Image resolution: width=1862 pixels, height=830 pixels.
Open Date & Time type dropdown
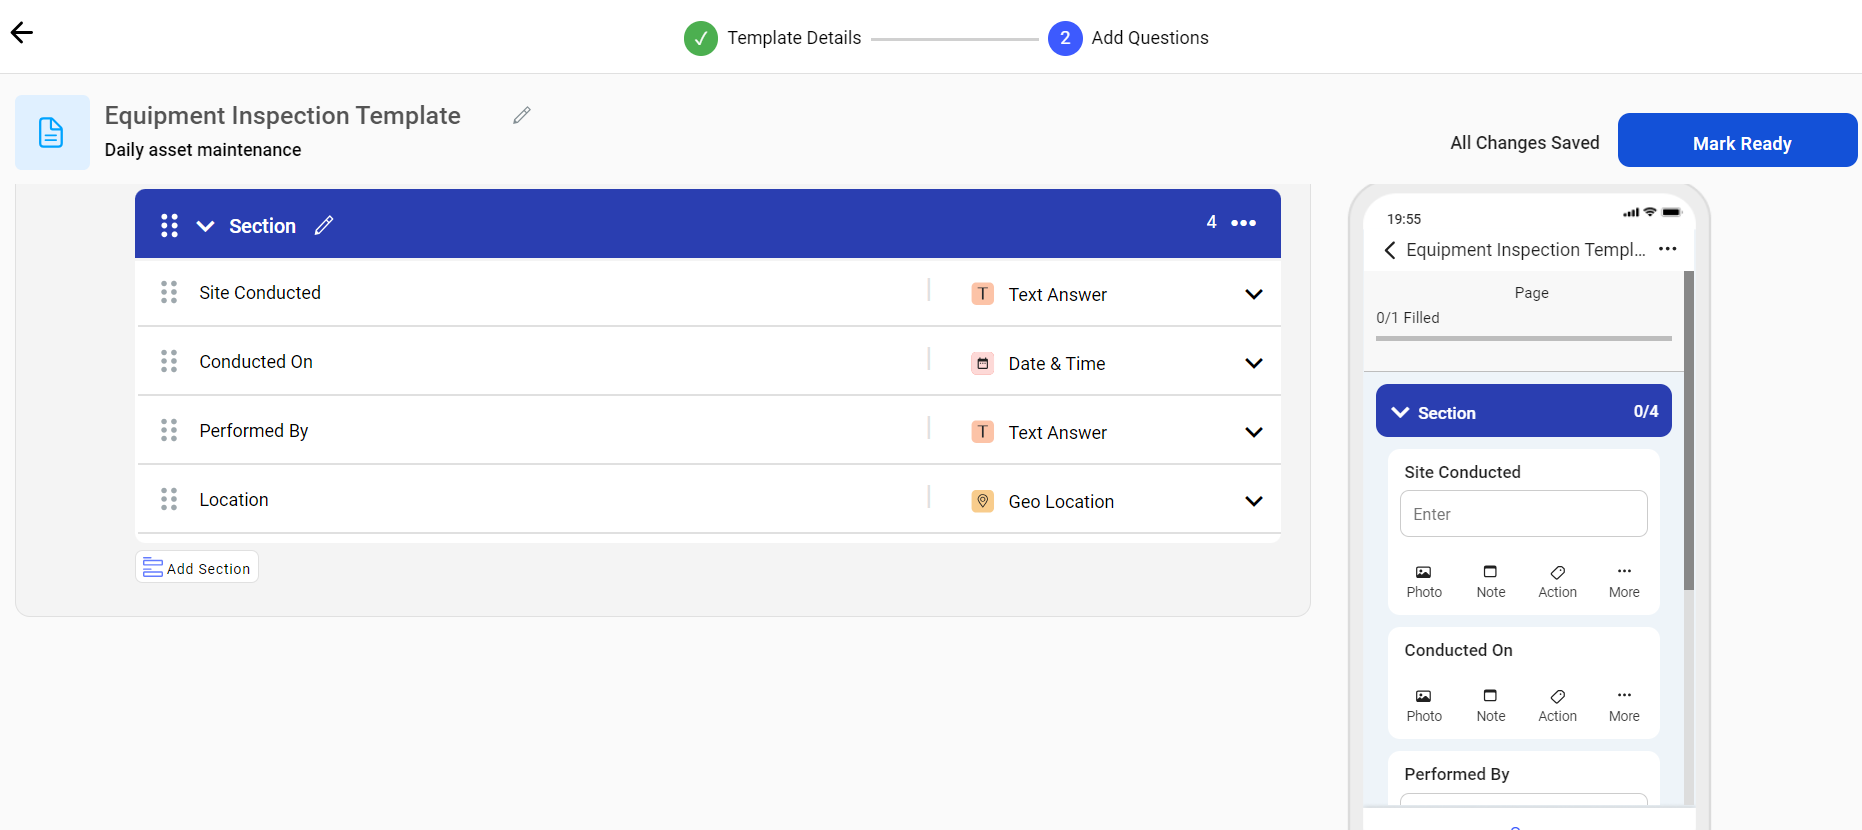pos(1253,363)
